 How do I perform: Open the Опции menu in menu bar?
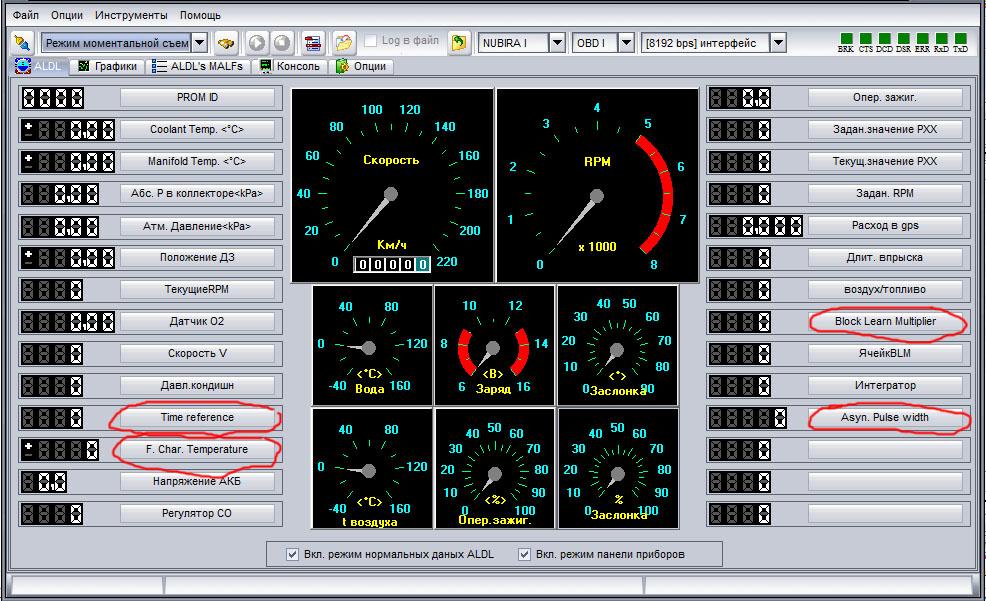coord(67,14)
